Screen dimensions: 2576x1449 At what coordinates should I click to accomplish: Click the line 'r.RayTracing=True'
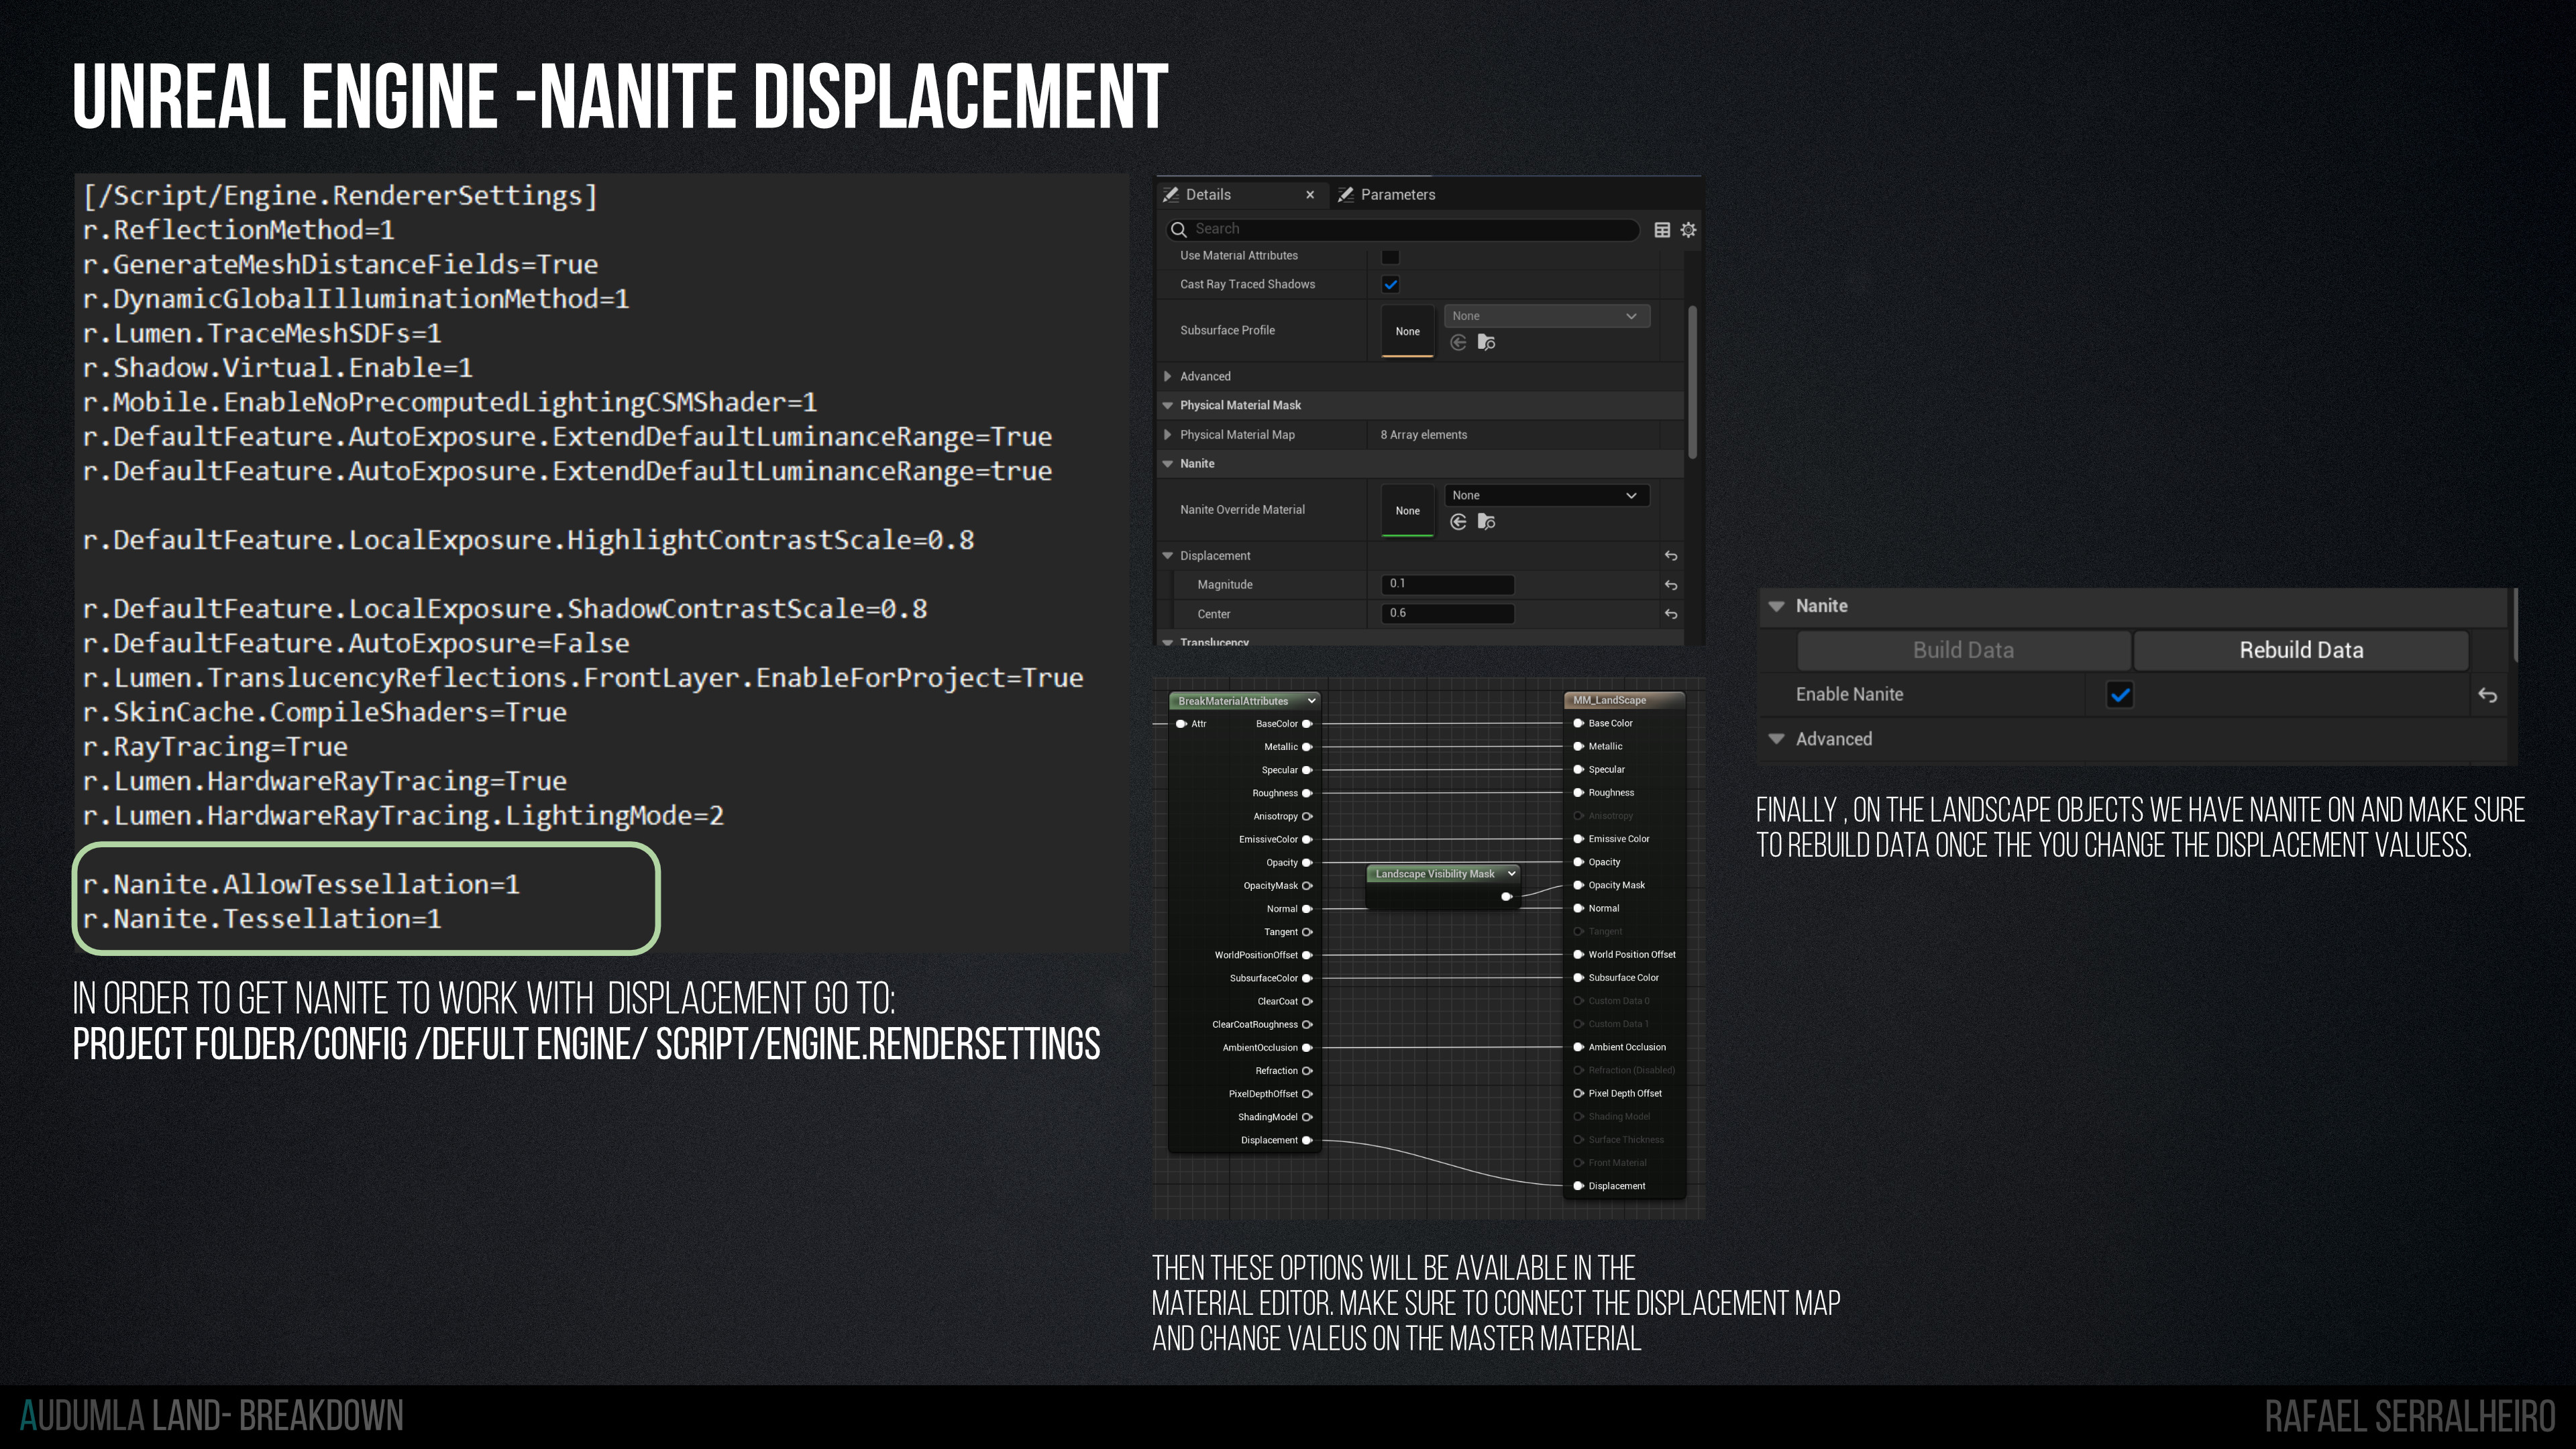[x=215, y=747]
